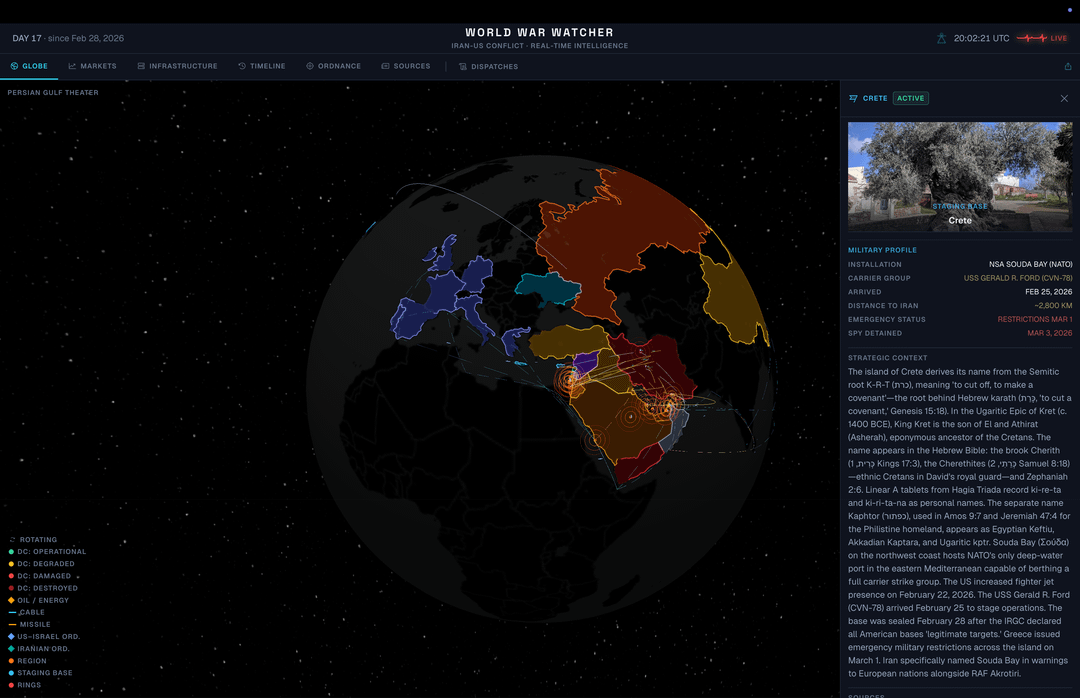Click USS Gerald R. Ford carrier link
This screenshot has width=1080, height=698.
click(x=1017, y=278)
